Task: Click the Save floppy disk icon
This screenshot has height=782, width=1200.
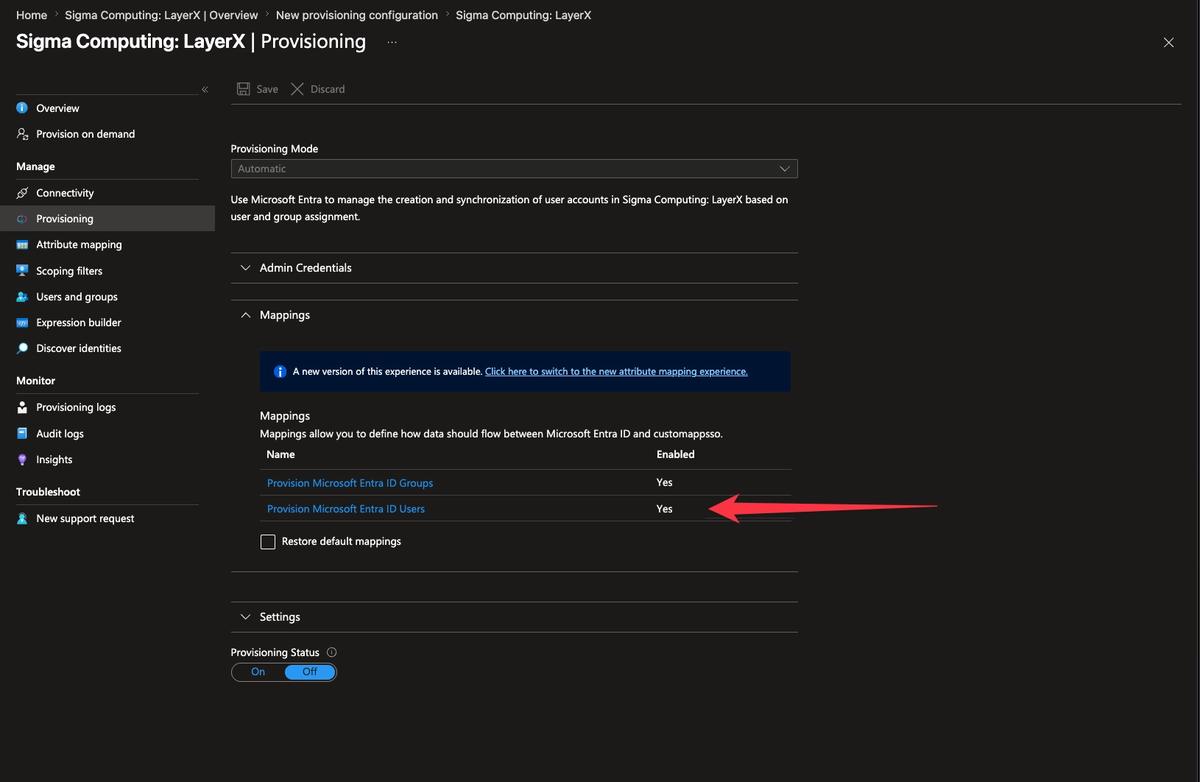Action: [x=243, y=89]
